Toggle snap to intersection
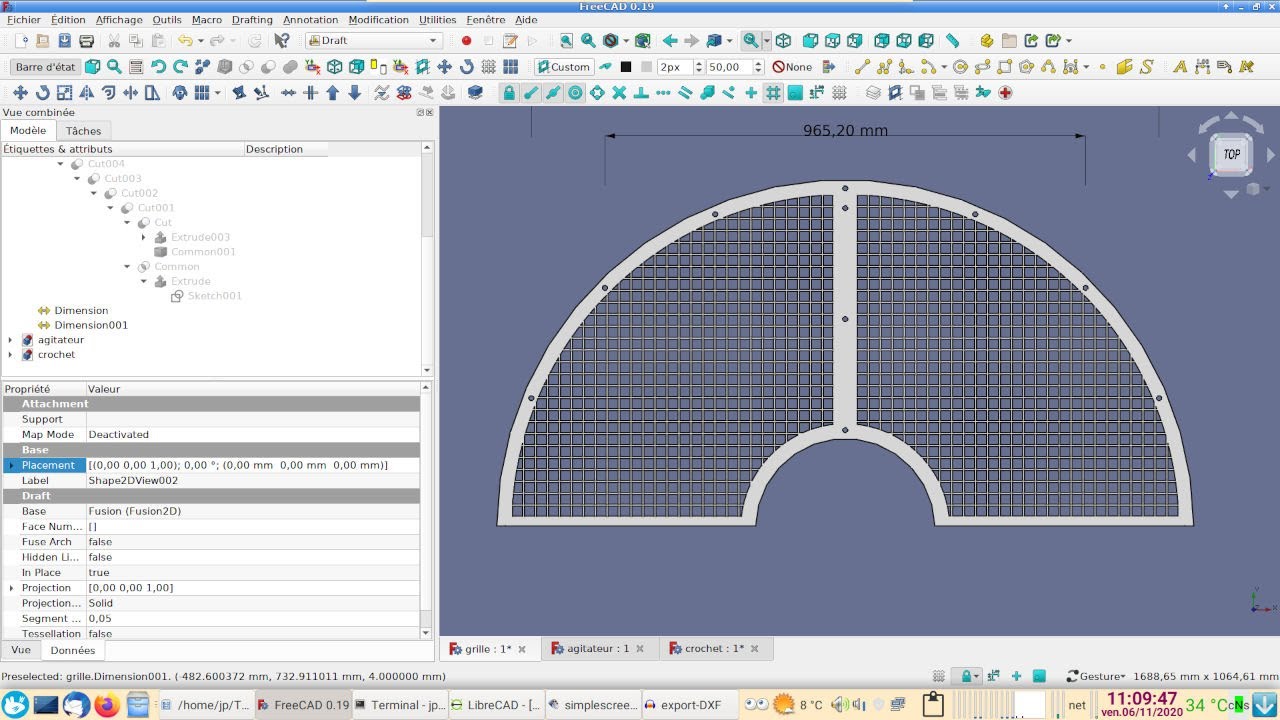This screenshot has height=720, width=1280. click(619, 93)
